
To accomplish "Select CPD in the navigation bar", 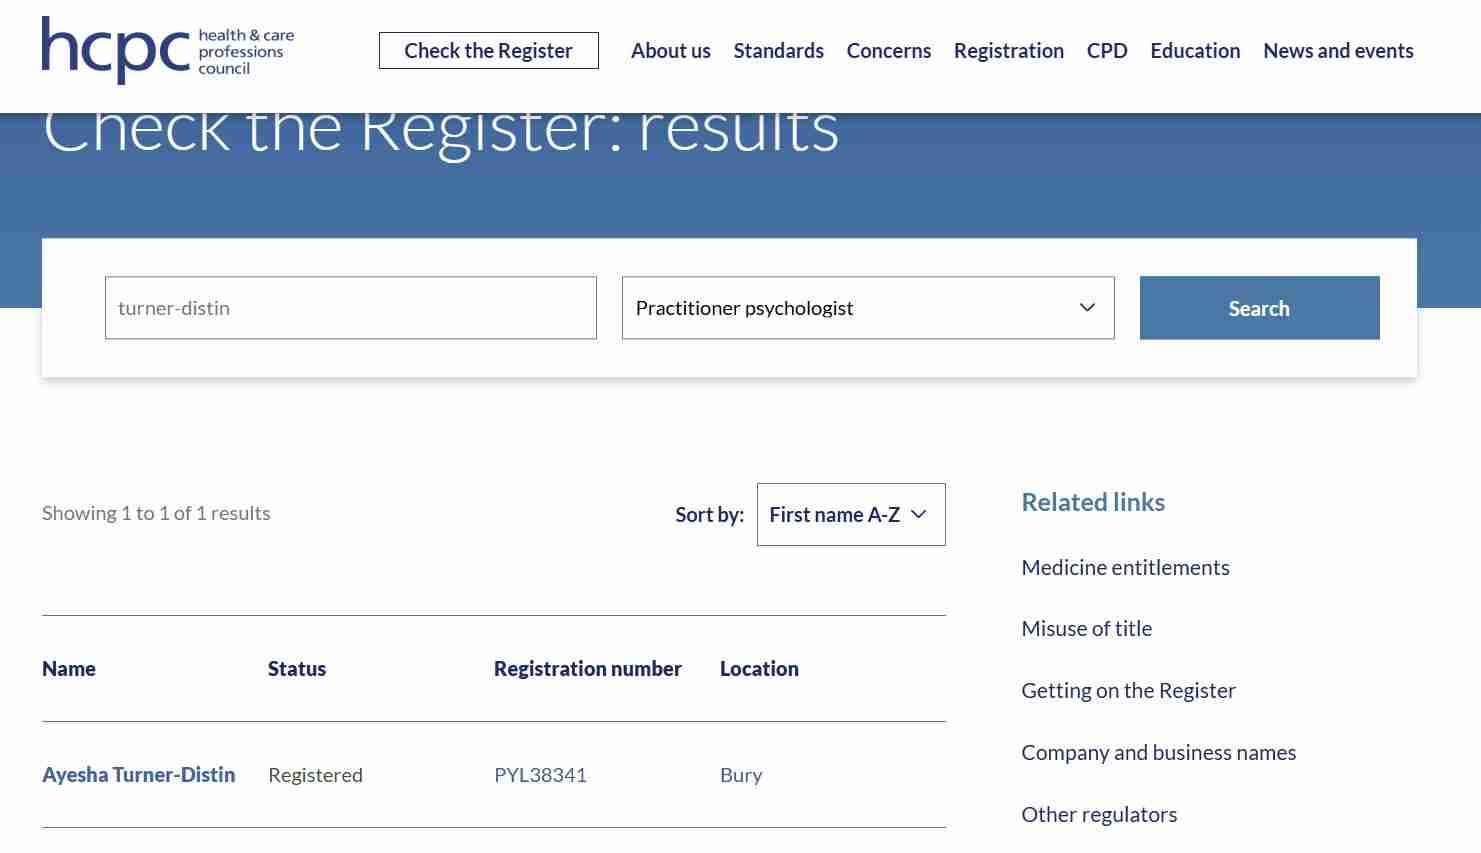I will [x=1106, y=51].
